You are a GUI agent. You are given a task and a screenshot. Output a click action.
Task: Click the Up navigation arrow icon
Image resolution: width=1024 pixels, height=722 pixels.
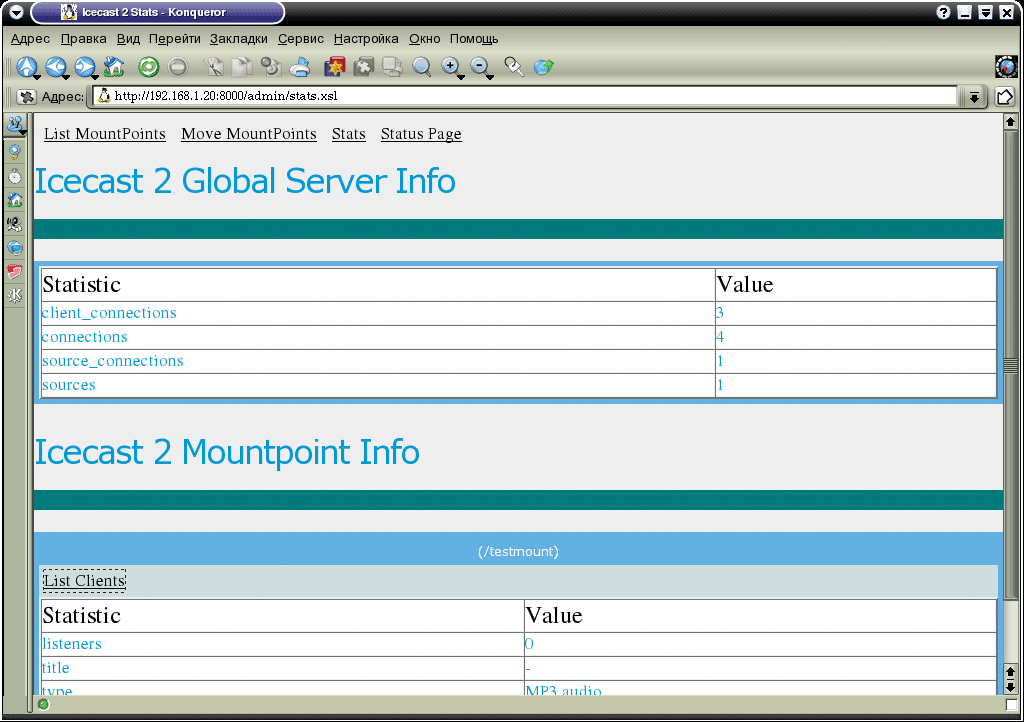point(27,67)
